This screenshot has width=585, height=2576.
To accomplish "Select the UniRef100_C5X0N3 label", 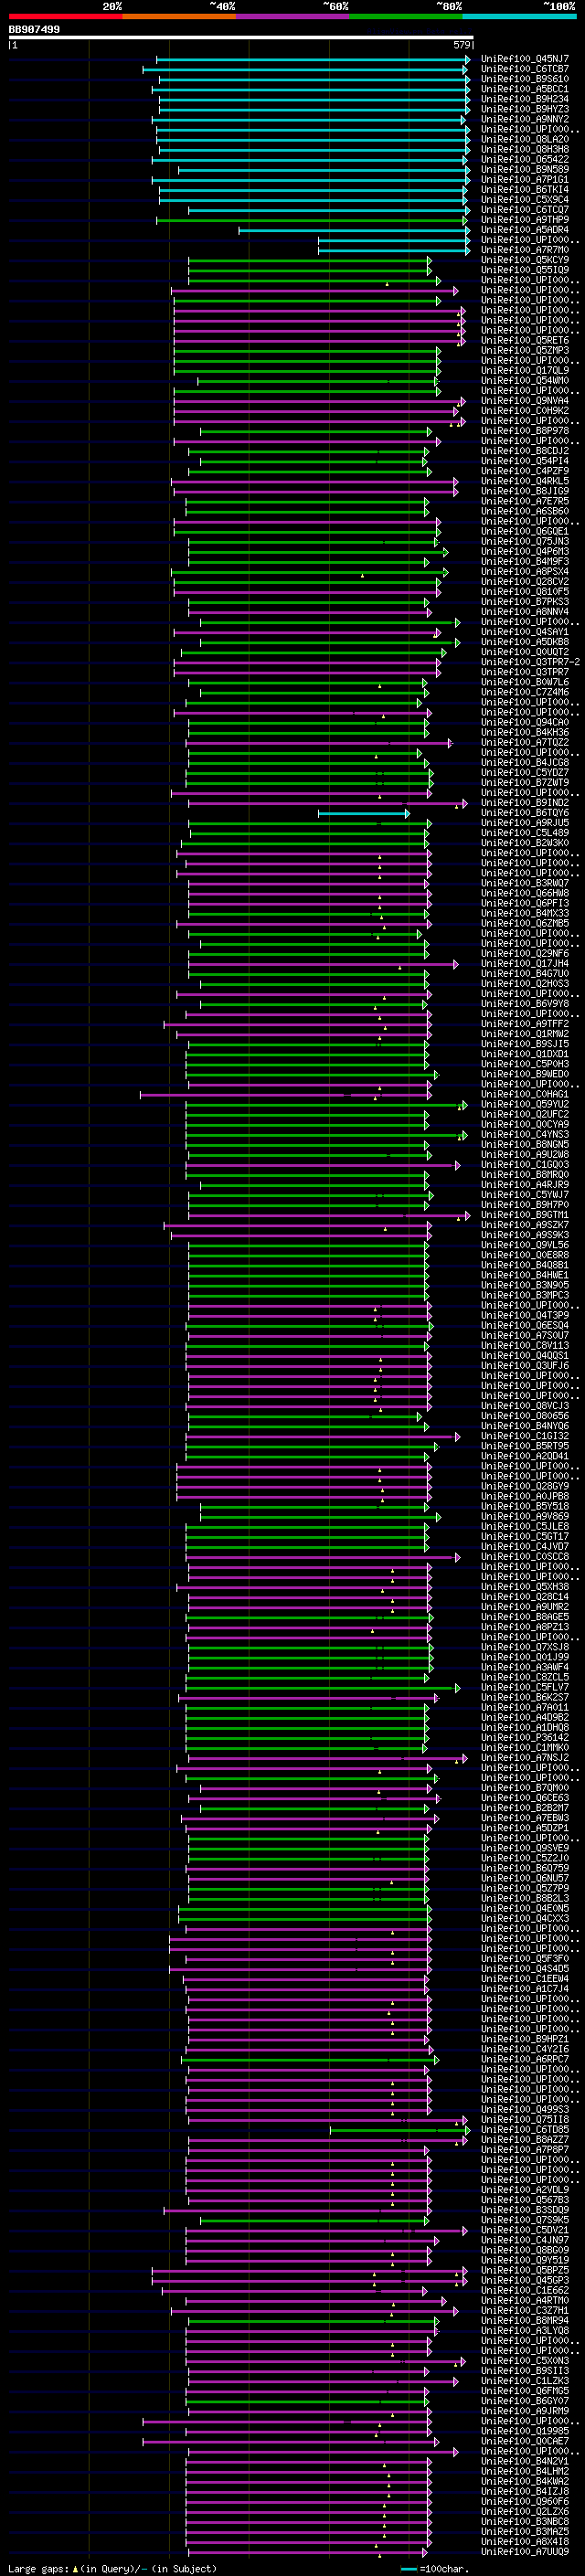I will click(x=525, y=2361).
